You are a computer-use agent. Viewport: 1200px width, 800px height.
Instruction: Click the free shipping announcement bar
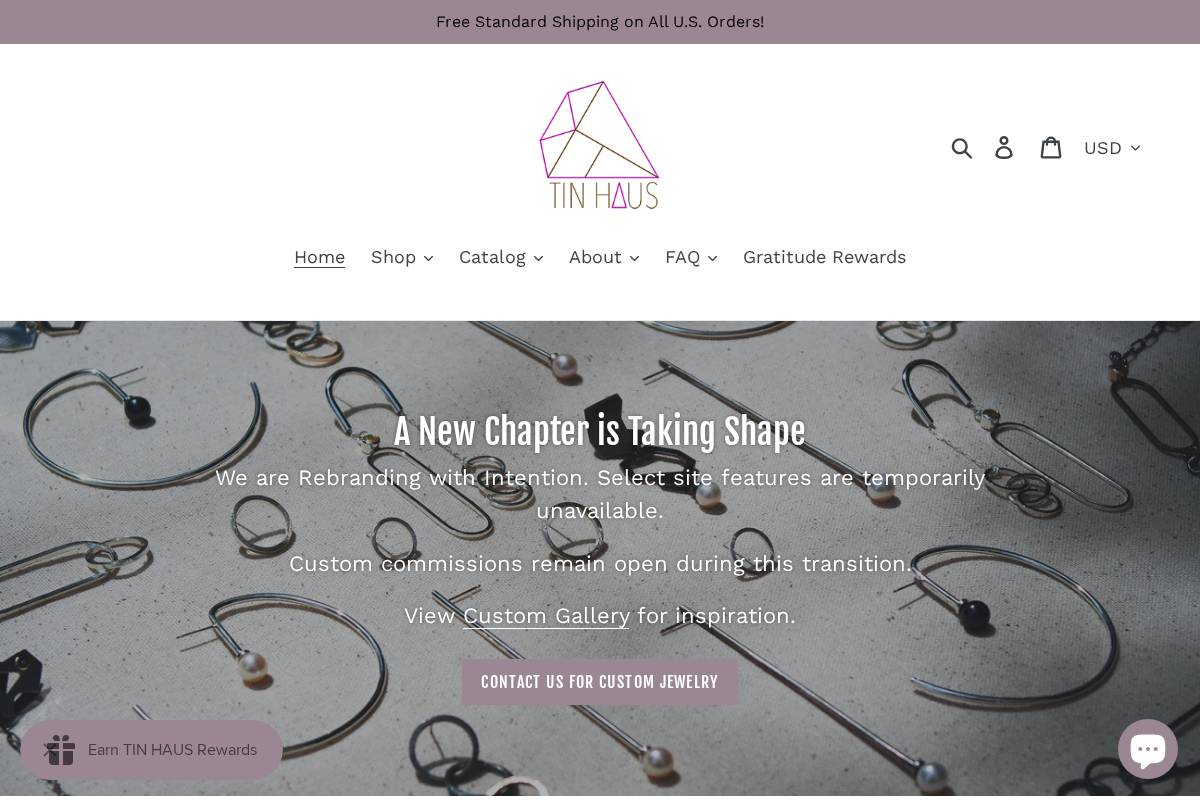(x=600, y=22)
